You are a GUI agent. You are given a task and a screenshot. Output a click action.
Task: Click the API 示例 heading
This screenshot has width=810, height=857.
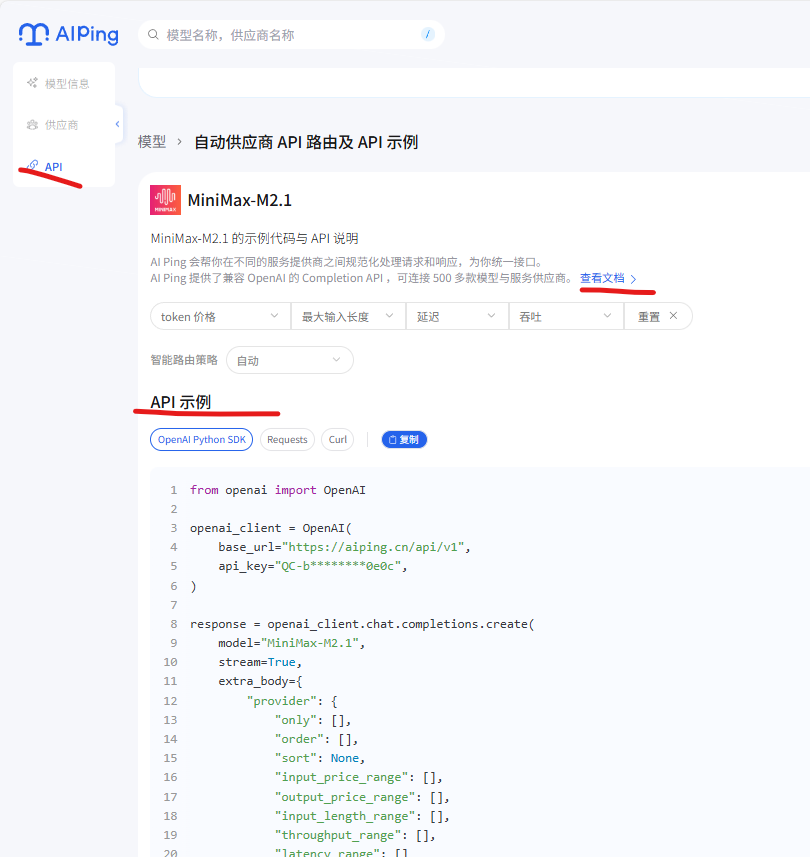181,402
